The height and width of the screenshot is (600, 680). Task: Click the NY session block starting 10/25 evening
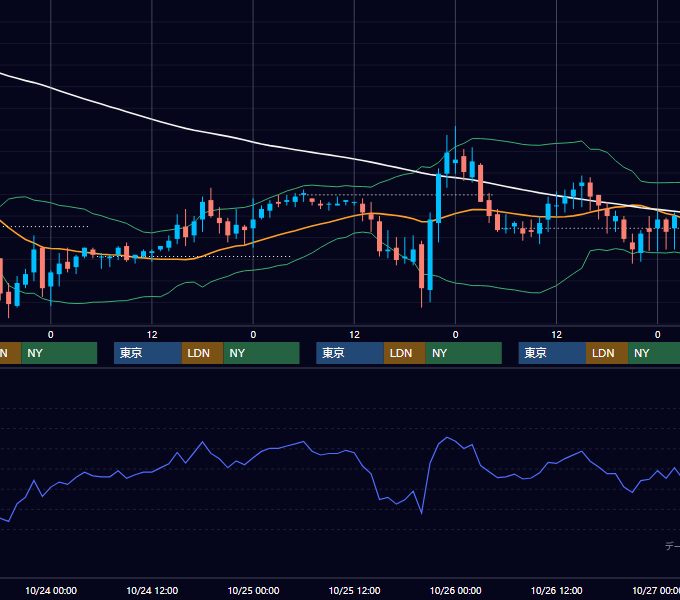(x=464, y=353)
